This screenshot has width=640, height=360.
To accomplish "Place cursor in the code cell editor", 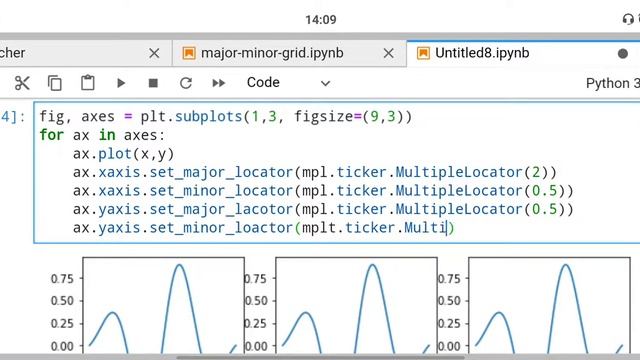I will pos(337,173).
